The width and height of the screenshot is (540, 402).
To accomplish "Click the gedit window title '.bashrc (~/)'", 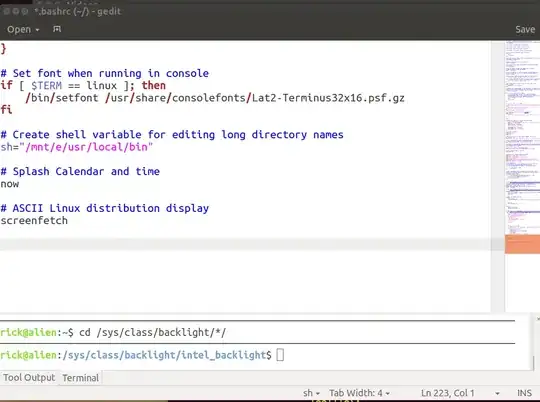I will (77, 11).
